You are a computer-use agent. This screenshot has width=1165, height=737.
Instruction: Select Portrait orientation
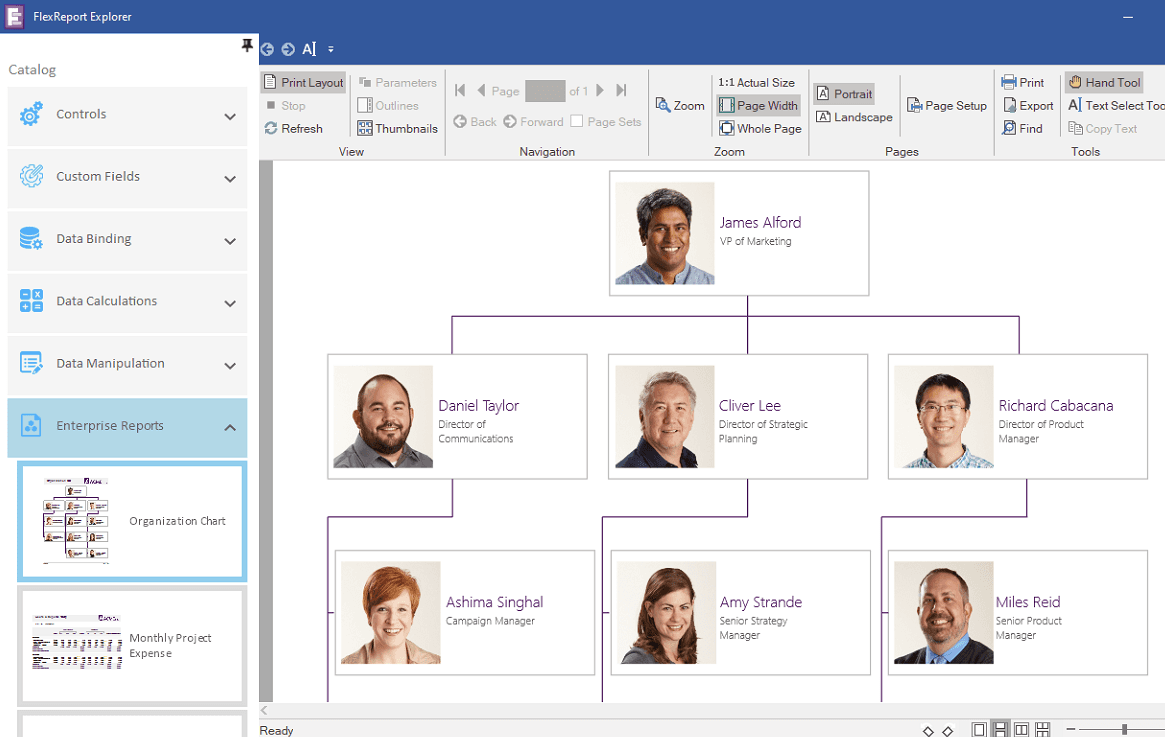click(844, 94)
